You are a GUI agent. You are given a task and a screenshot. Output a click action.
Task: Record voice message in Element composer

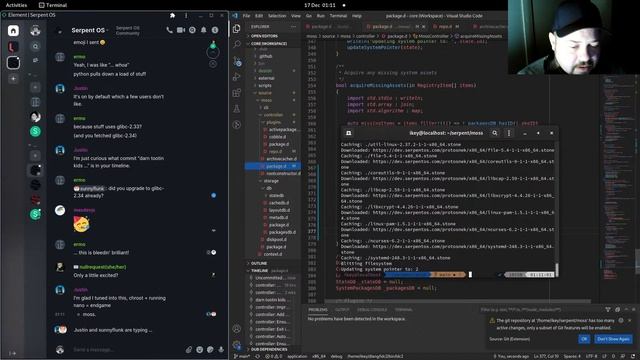221,349
